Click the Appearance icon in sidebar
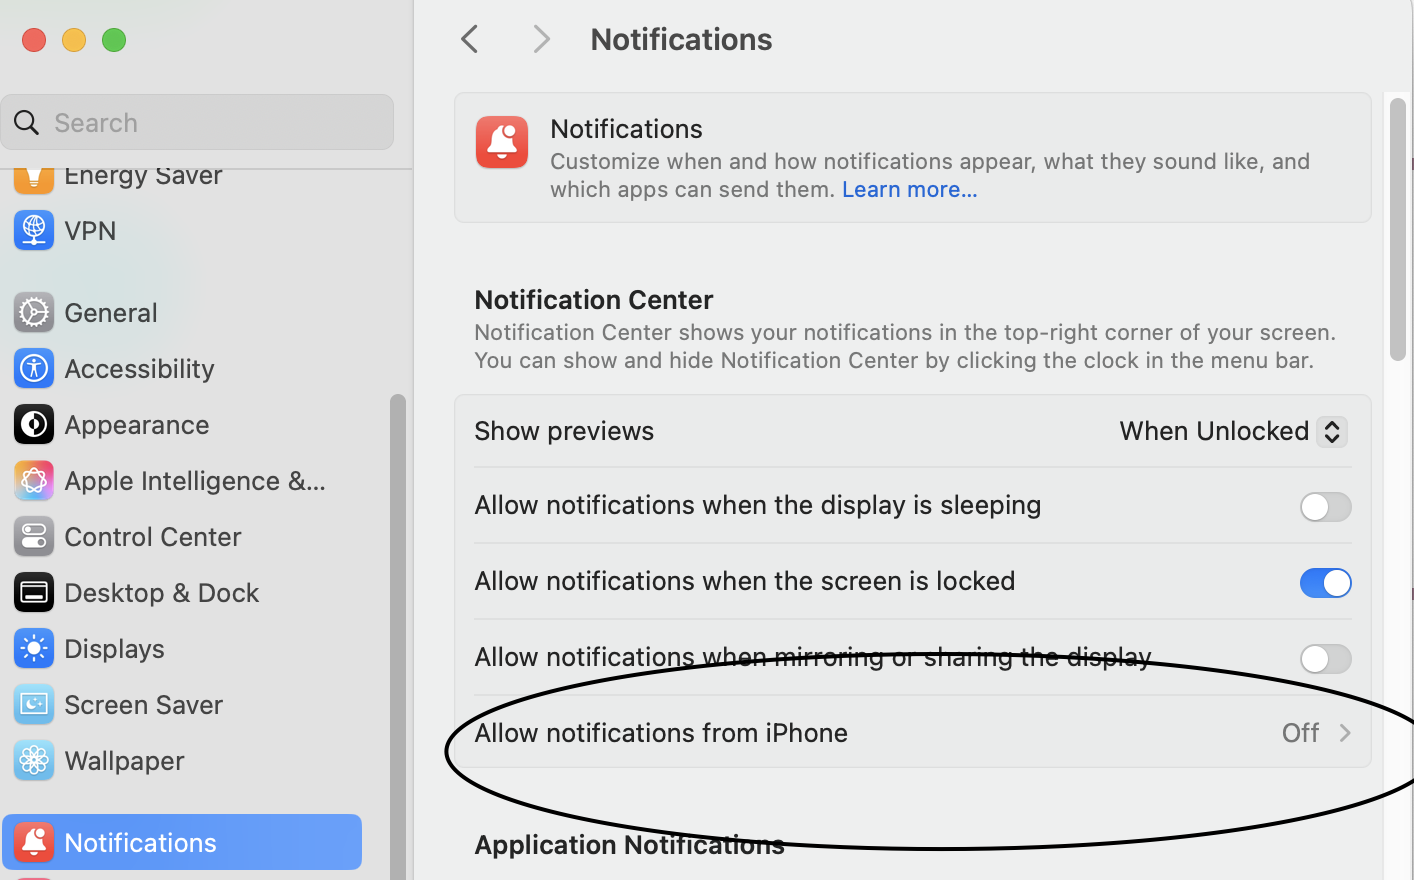1414x880 pixels. (x=34, y=424)
